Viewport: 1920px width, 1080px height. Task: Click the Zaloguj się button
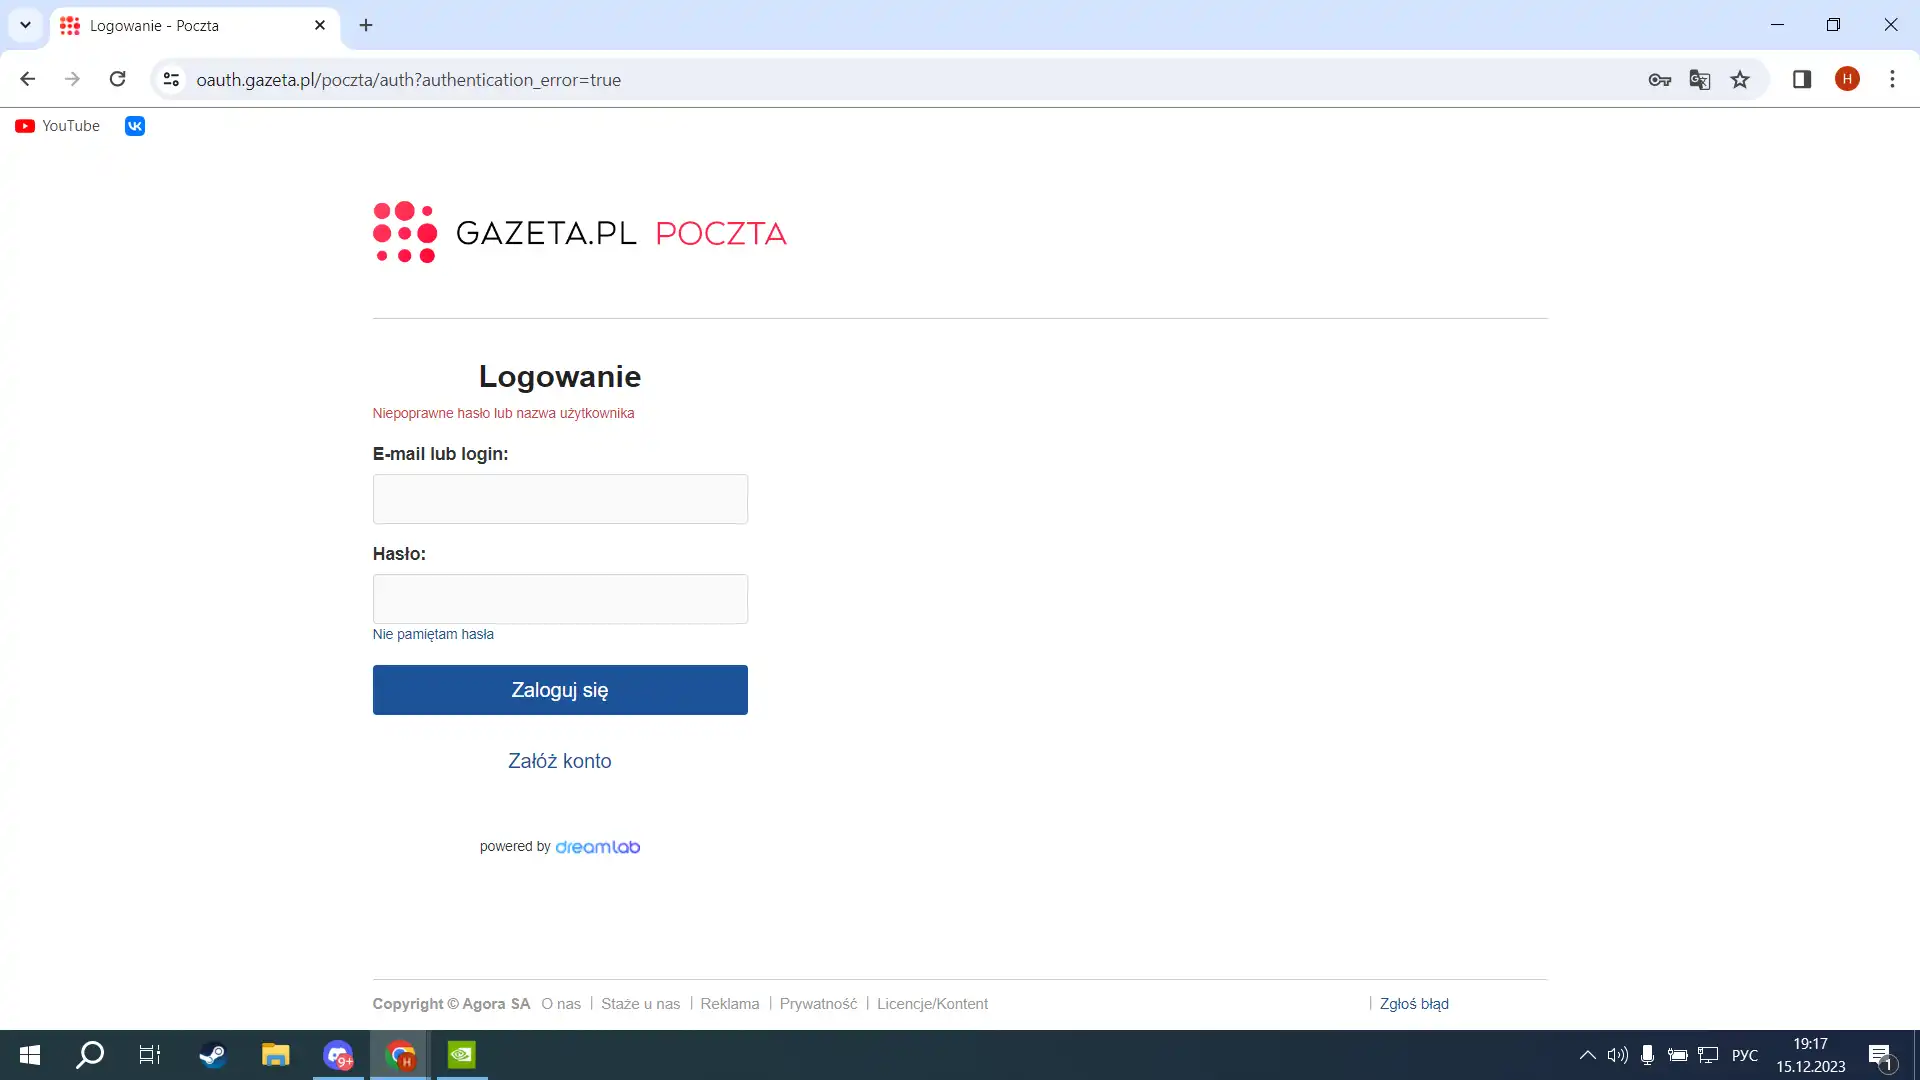tap(560, 690)
